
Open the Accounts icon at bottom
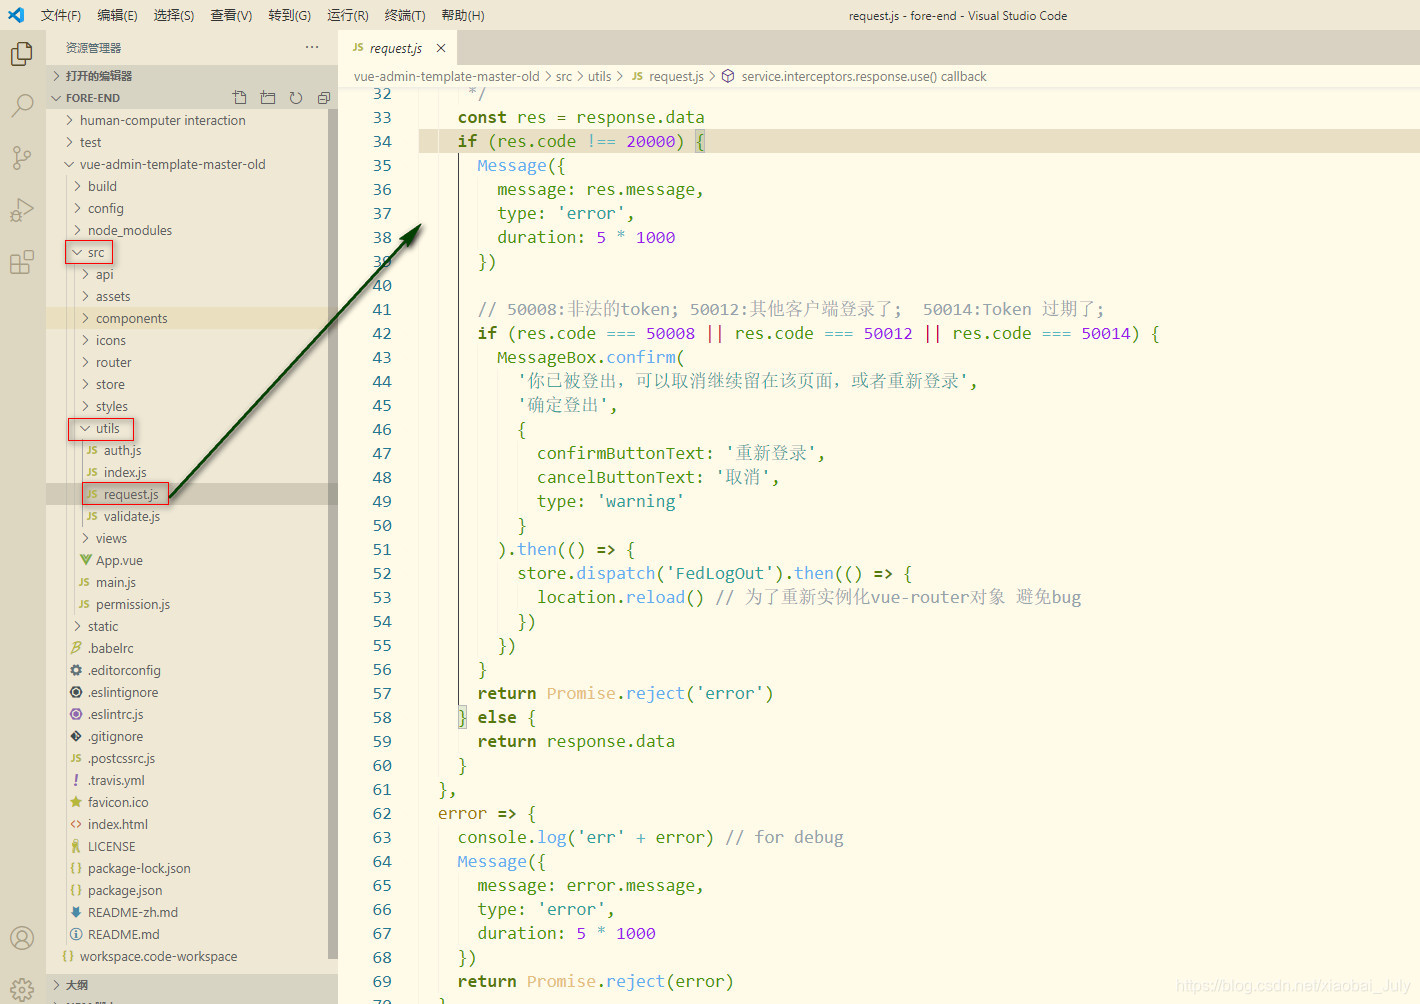pos(22,938)
